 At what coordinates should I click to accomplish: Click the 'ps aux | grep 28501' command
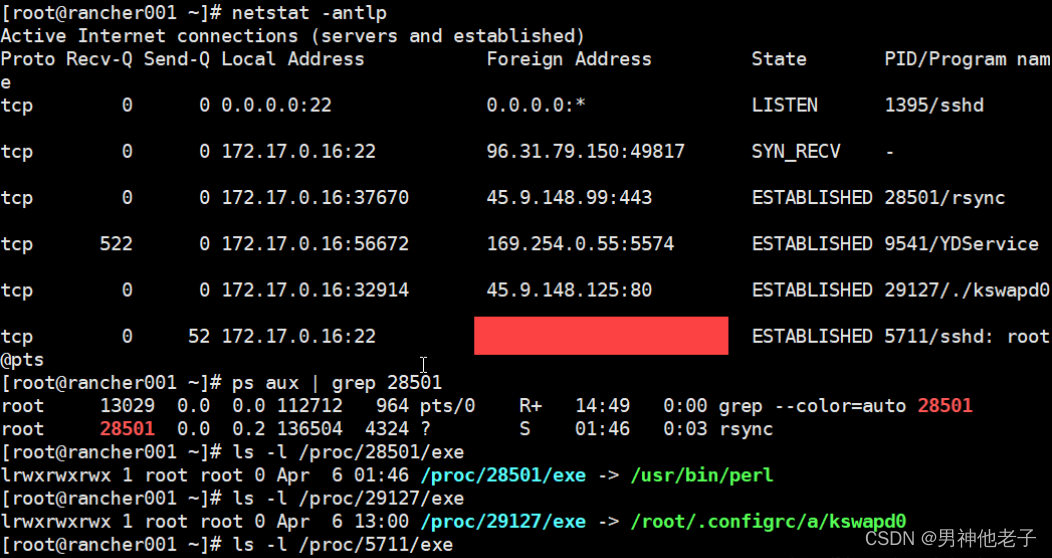point(337,383)
